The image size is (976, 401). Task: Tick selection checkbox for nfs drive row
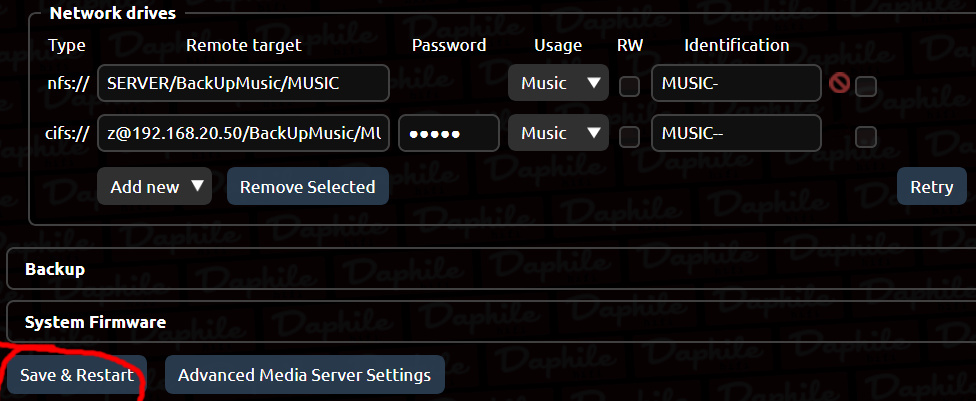866,86
